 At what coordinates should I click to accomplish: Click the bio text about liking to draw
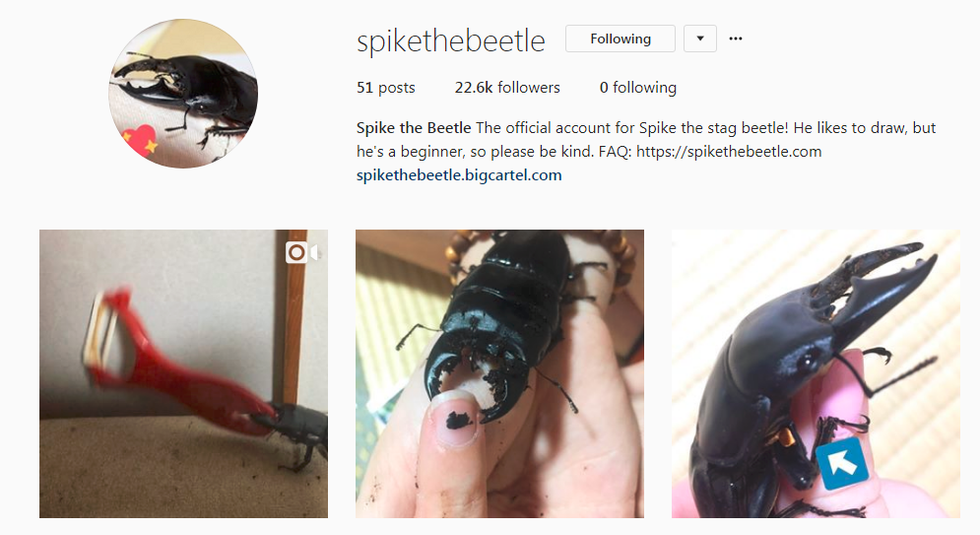646,139
